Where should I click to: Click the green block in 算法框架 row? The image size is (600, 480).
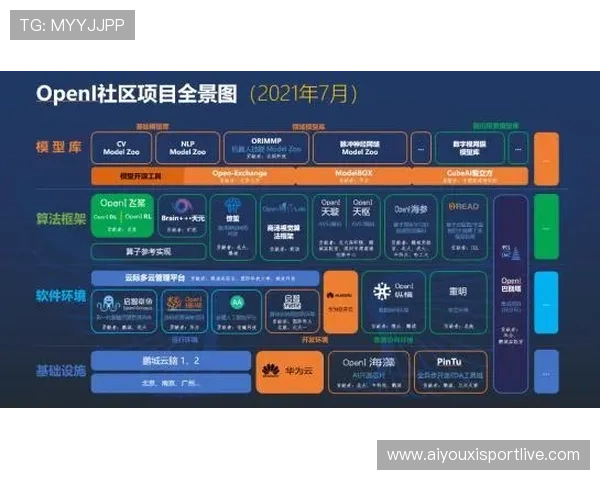pyautogui.click(x=546, y=227)
